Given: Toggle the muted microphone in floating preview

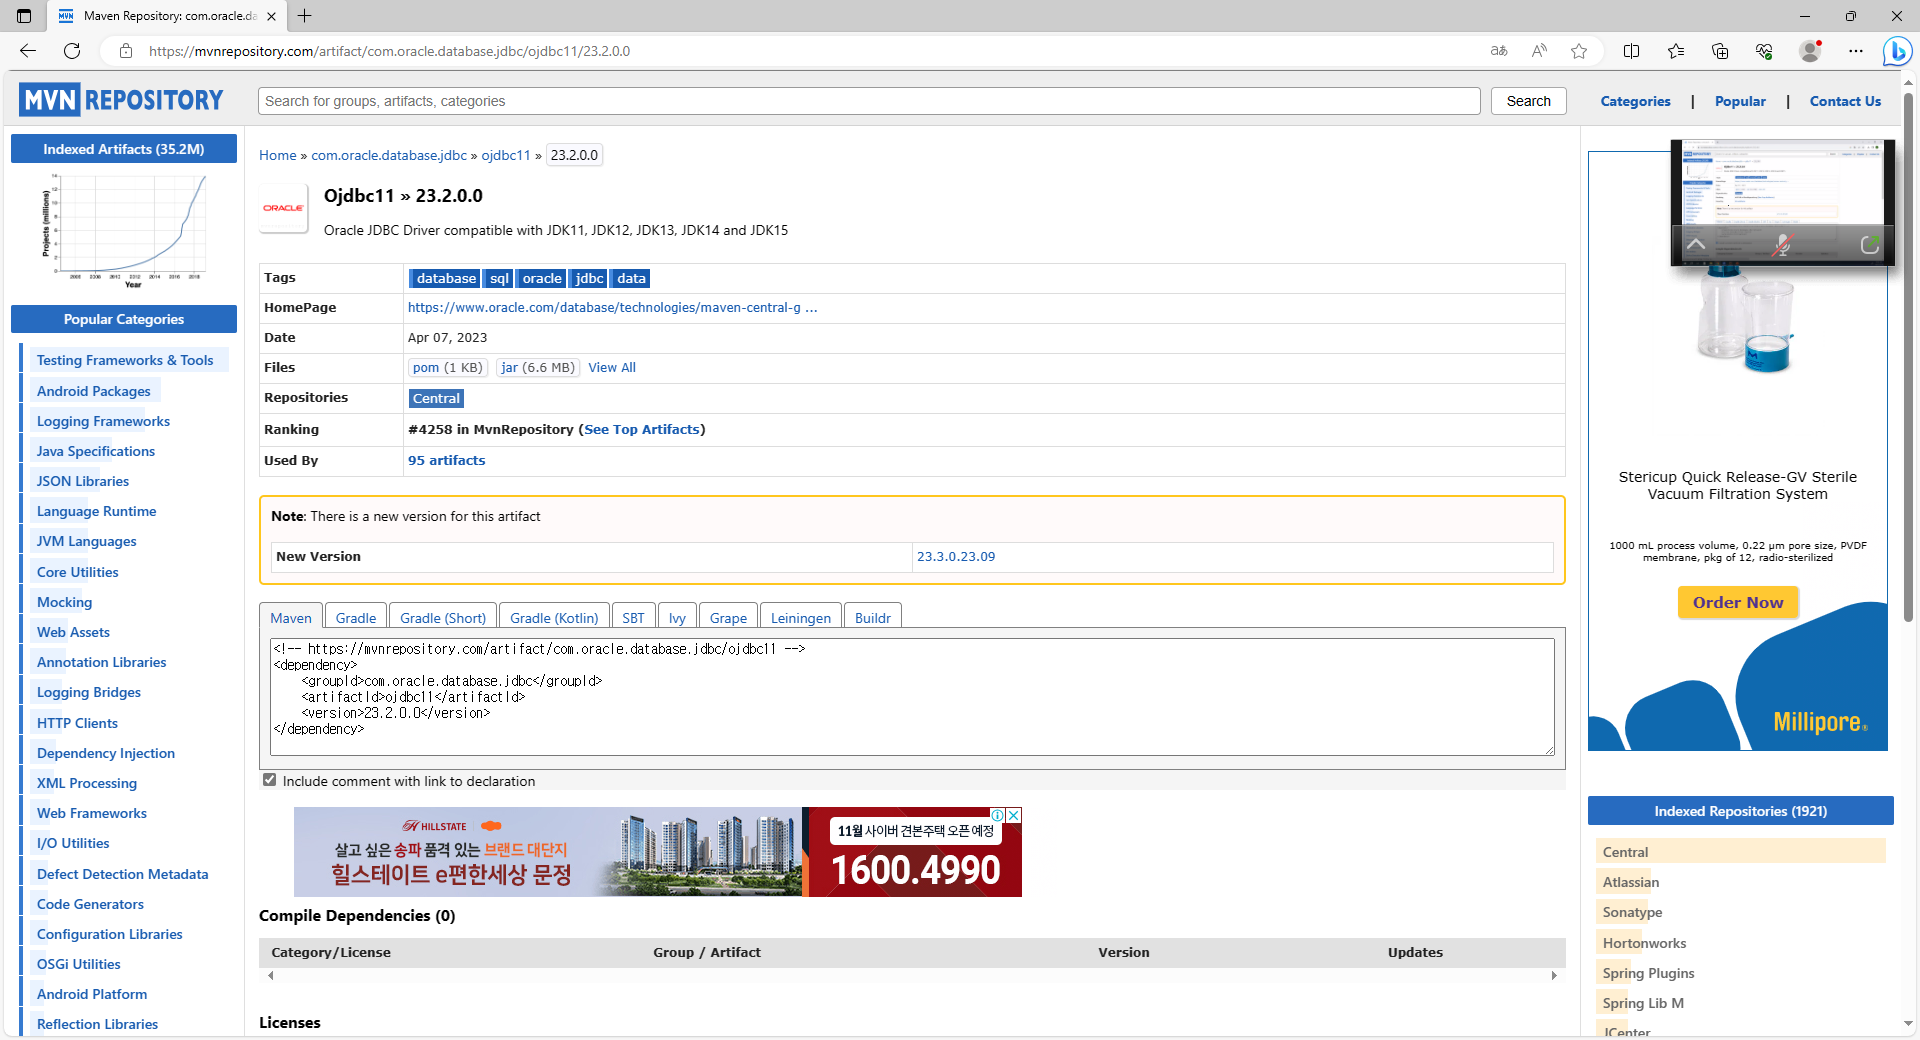Looking at the screenshot, I should pyautogui.click(x=1782, y=244).
